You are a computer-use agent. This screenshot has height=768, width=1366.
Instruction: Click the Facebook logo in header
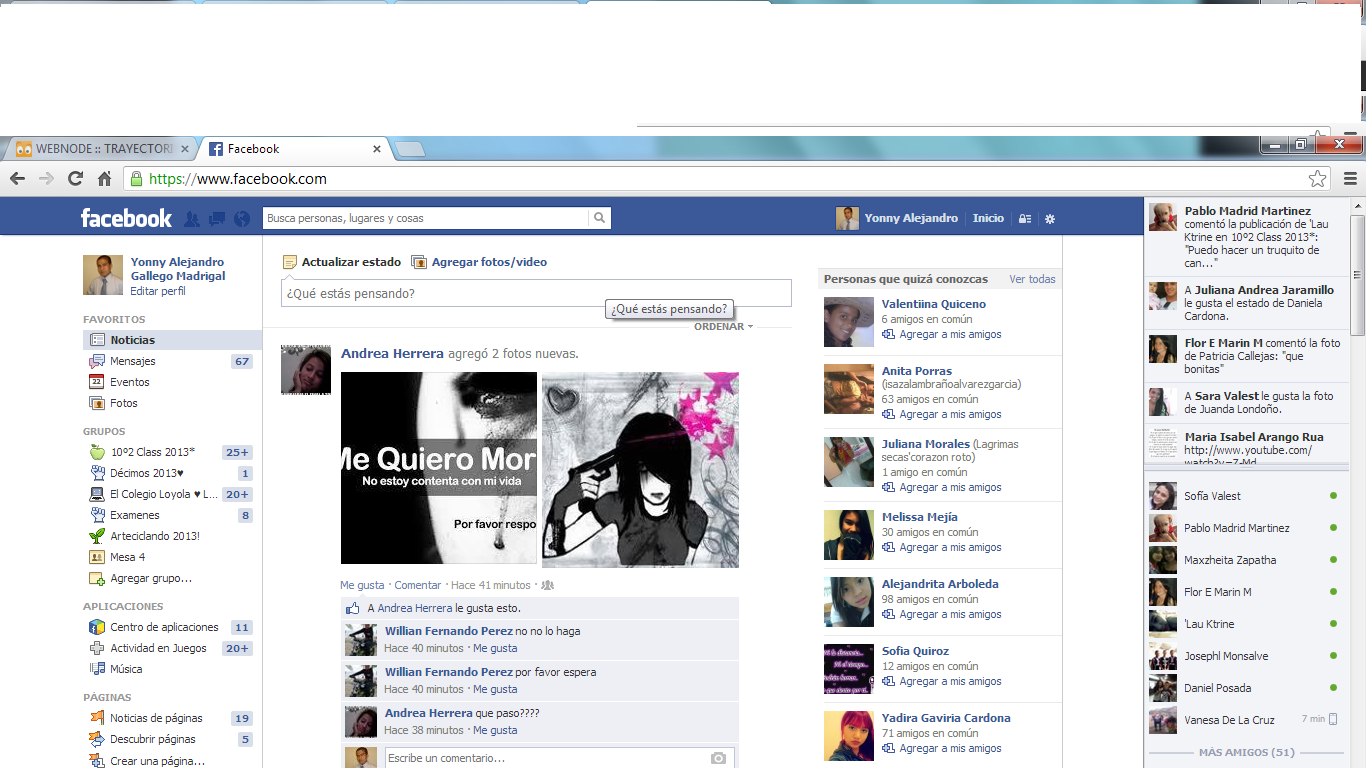pos(126,218)
